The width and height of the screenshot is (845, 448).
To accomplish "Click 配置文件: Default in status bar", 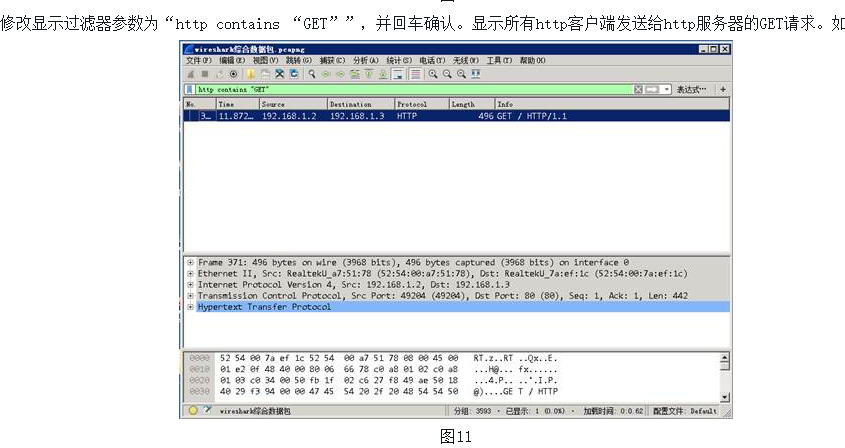I will pyautogui.click(x=685, y=411).
